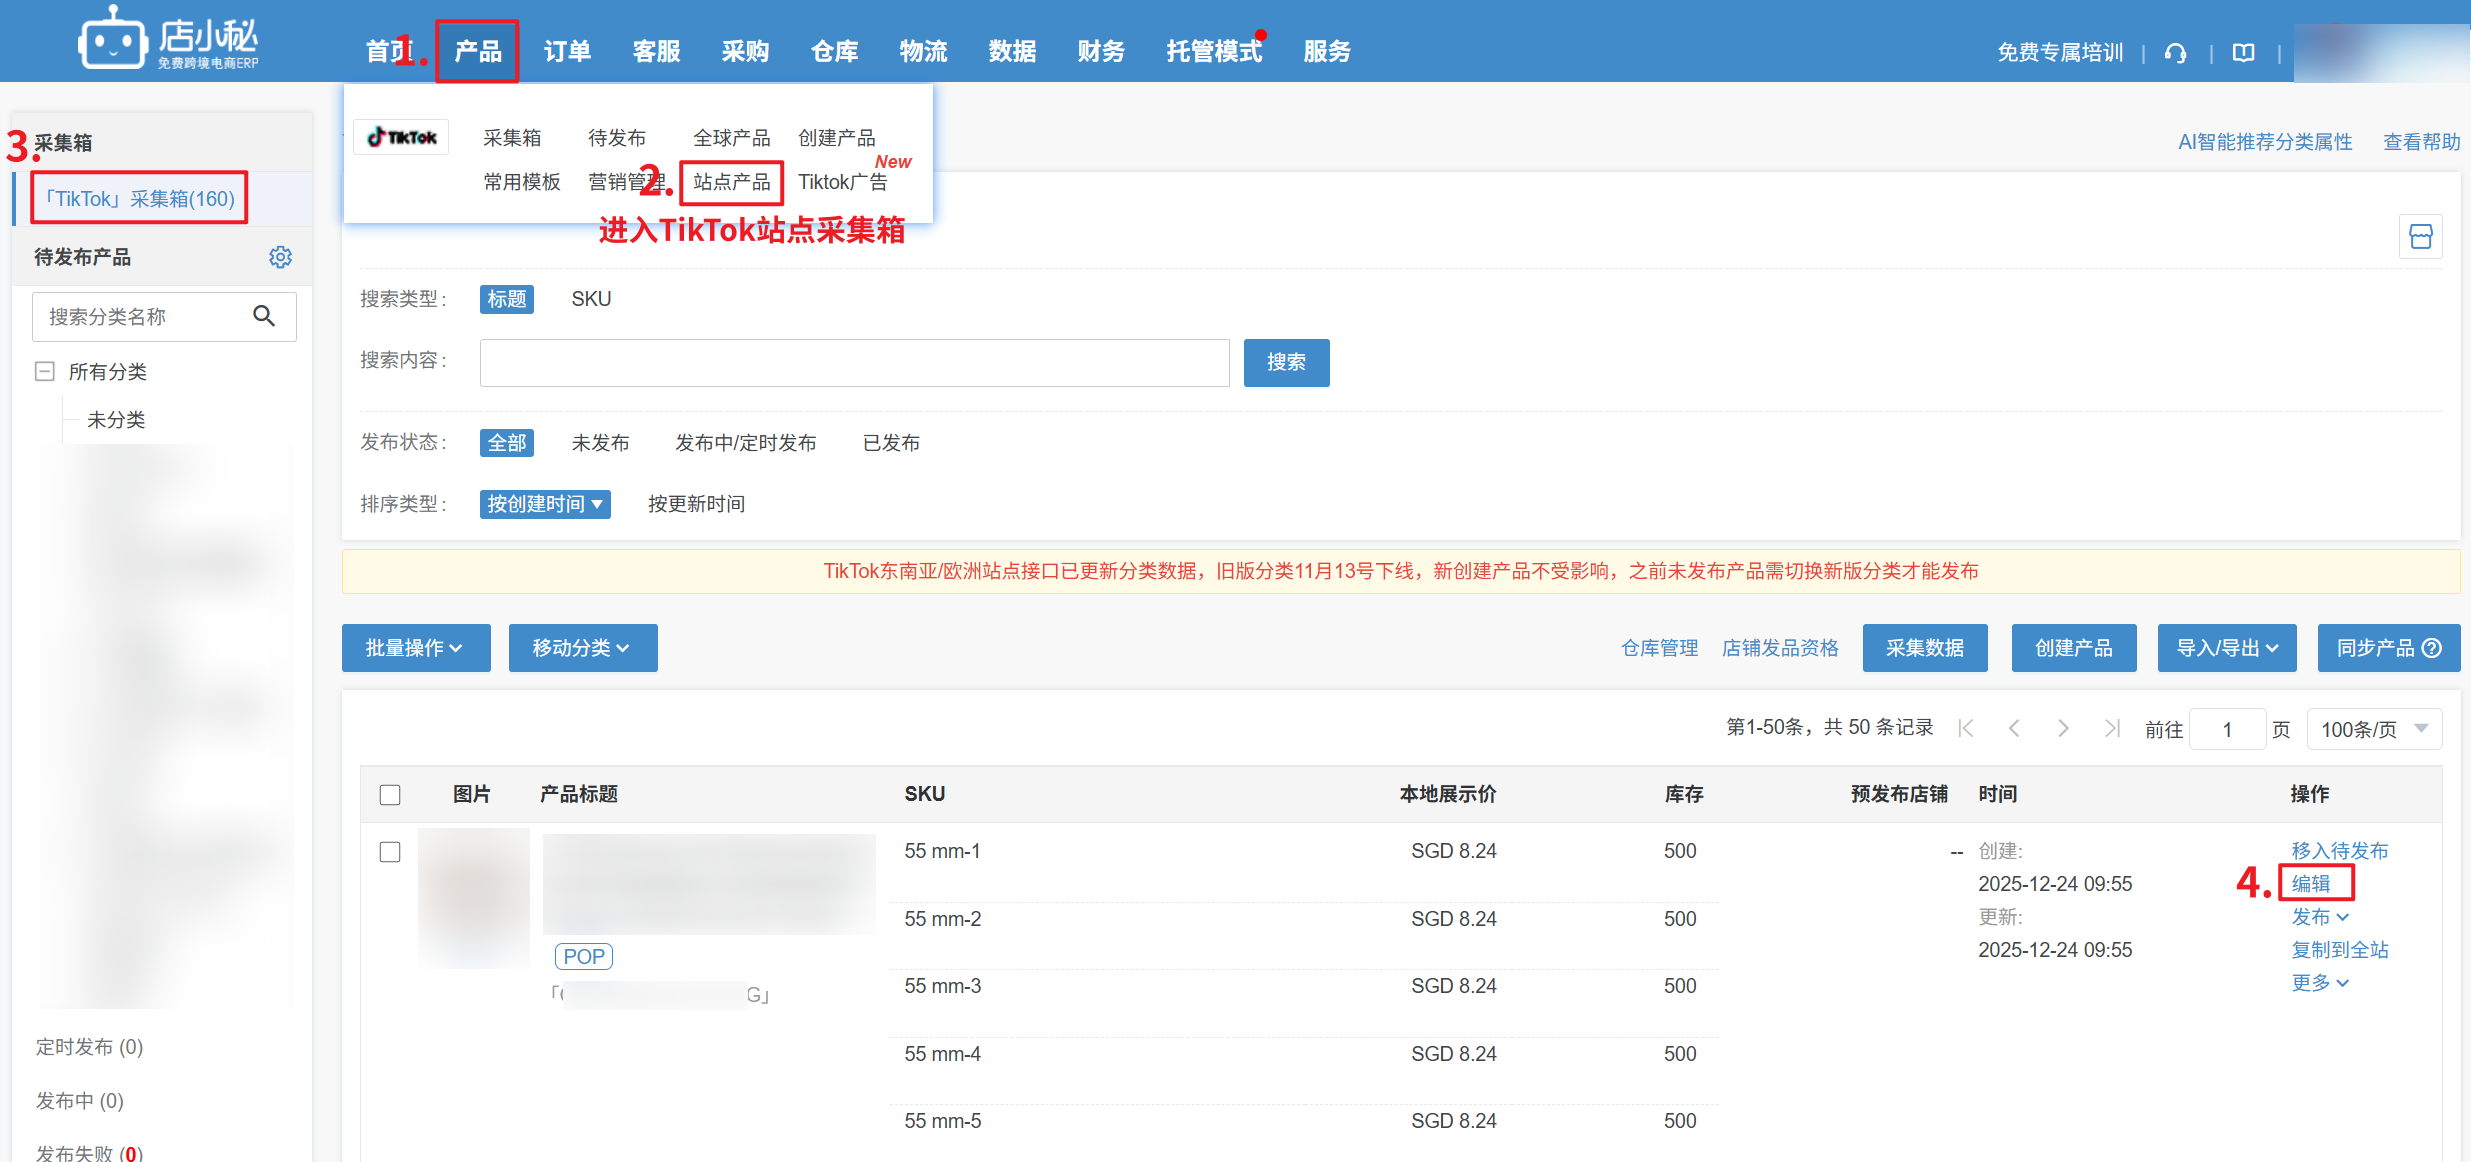This screenshot has width=2471, height=1162.
Task: Open the 订单 top menu
Action: click(567, 51)
